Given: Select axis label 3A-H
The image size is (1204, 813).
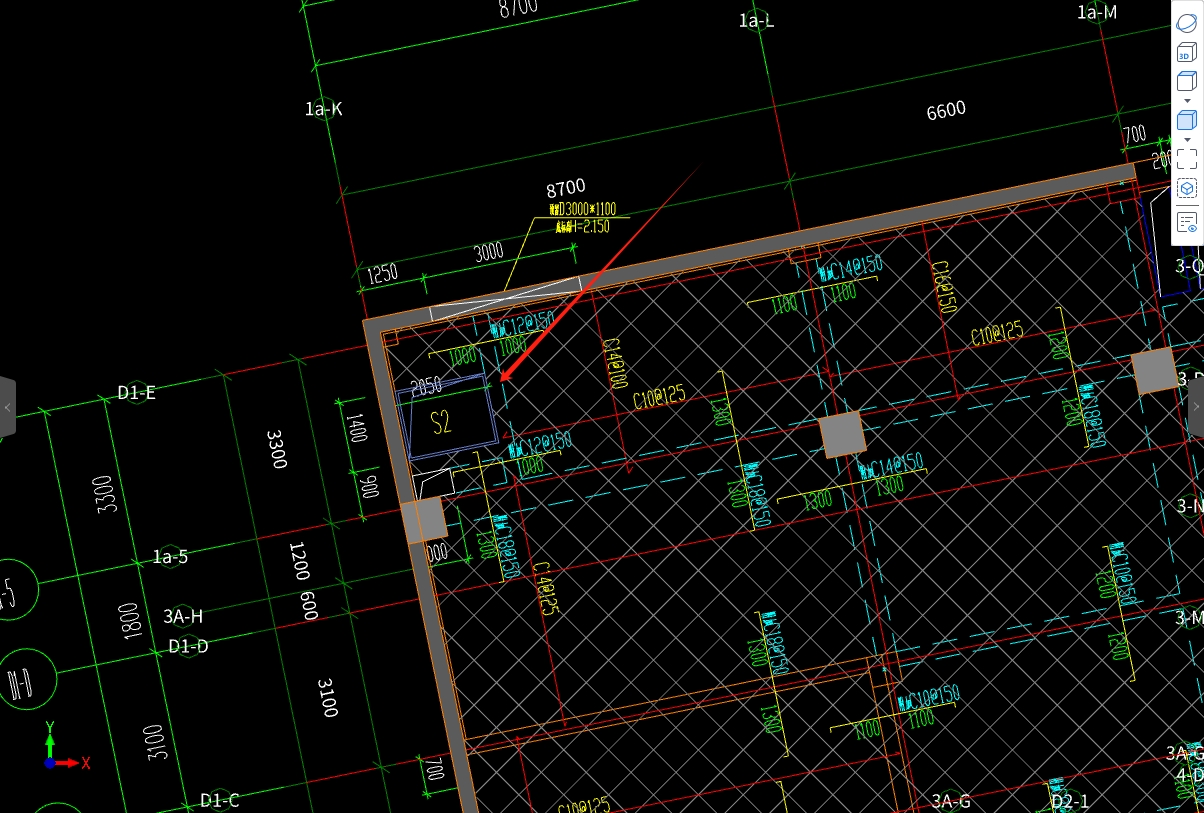Looking at the screenshot, I should [183, 617].
